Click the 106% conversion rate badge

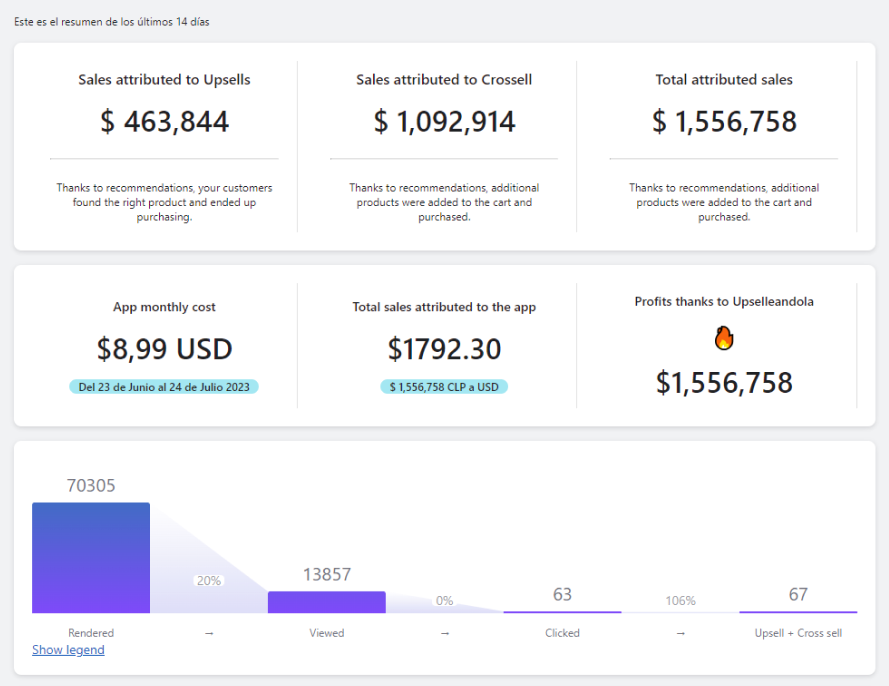point(680,601)
